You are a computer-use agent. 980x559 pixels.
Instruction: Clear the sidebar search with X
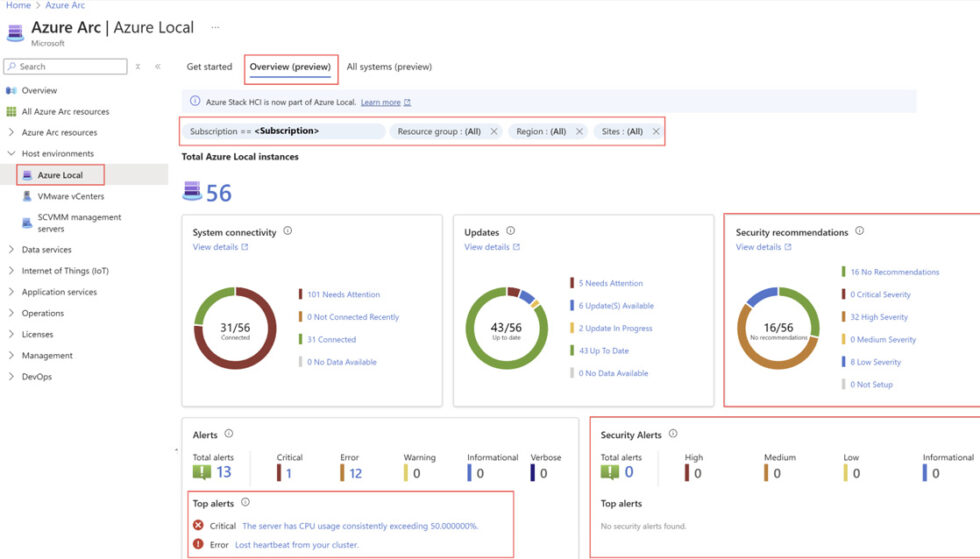pos(138,66)
